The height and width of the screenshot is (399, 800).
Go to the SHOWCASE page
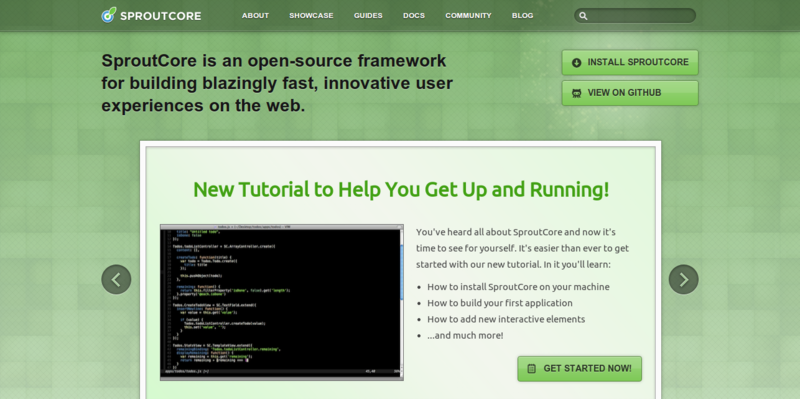click(x=311, y=16)
